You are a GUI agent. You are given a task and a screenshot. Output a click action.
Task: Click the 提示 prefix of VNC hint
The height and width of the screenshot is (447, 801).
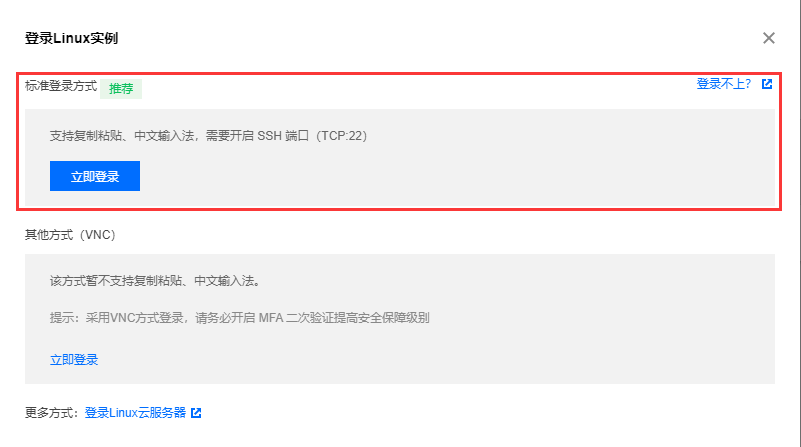click(62, 318)
